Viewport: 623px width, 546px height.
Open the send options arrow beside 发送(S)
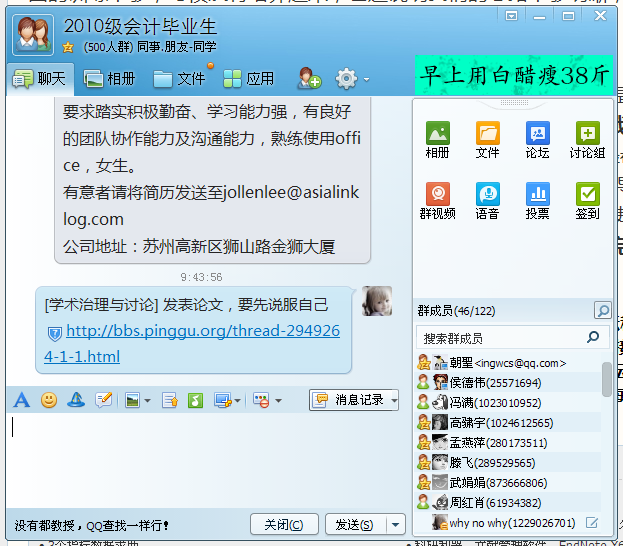(395, 525)
